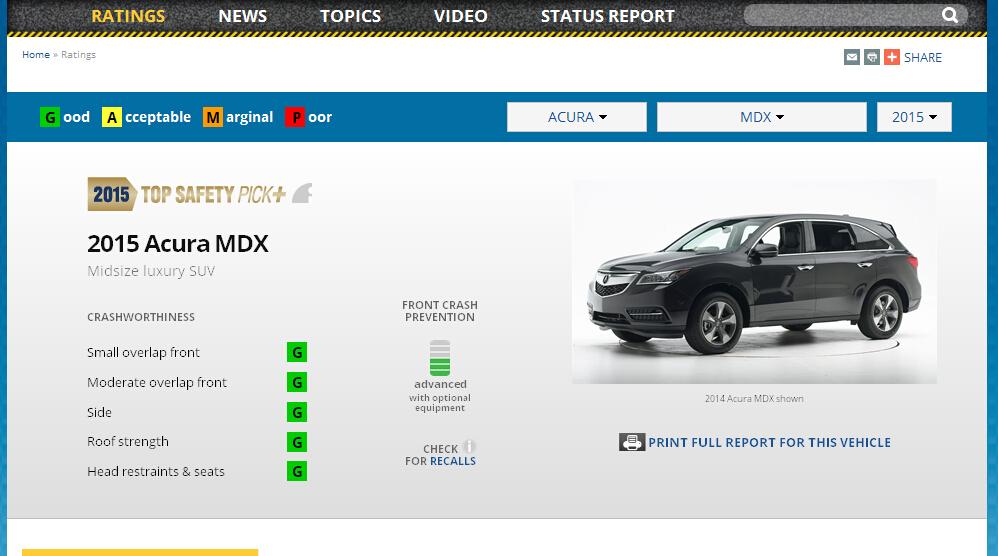Click the G rating for Moderate overlap front
The image size is (998, 556).
point(297,382)
